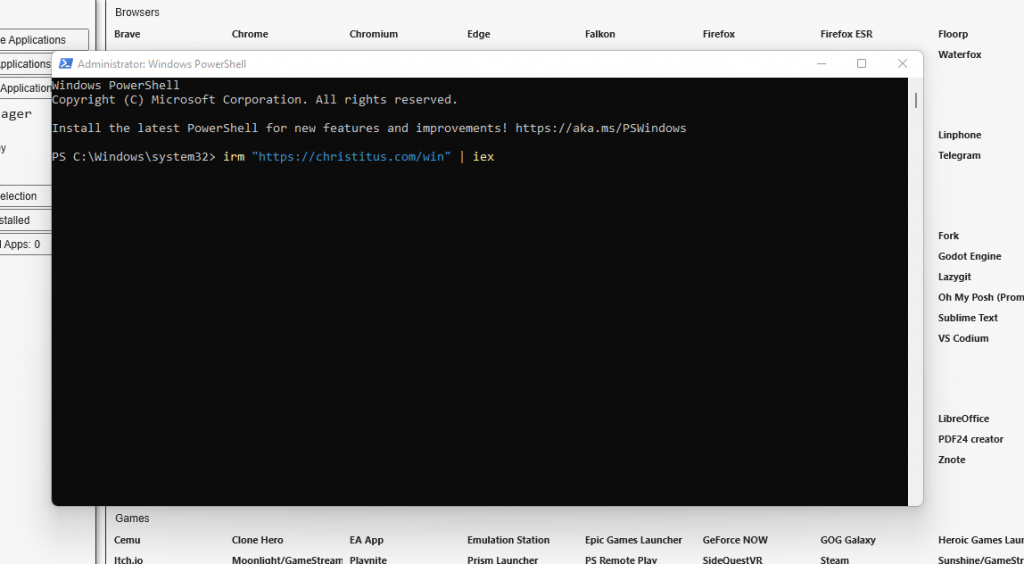Select the Godot Engine entry
This screenshot has width=1024, height=564.
tap(970, 257)
